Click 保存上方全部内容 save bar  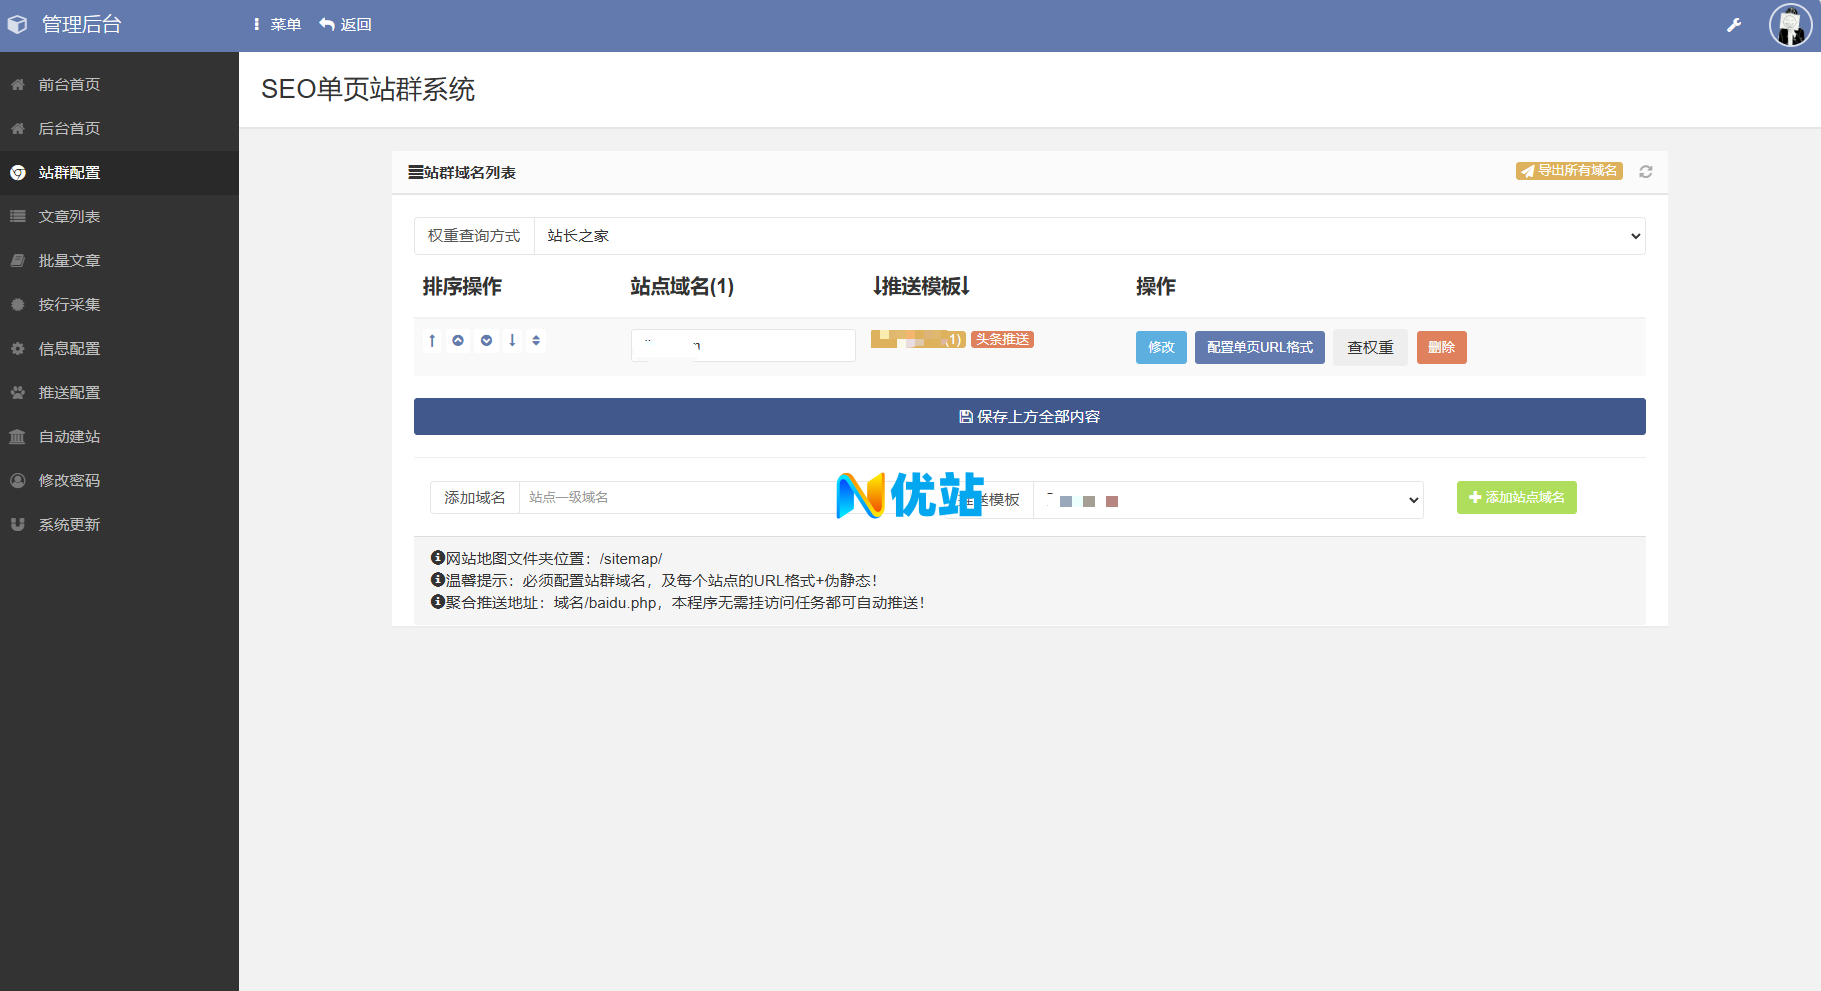pyautogui.click(x=1029, y=417)
